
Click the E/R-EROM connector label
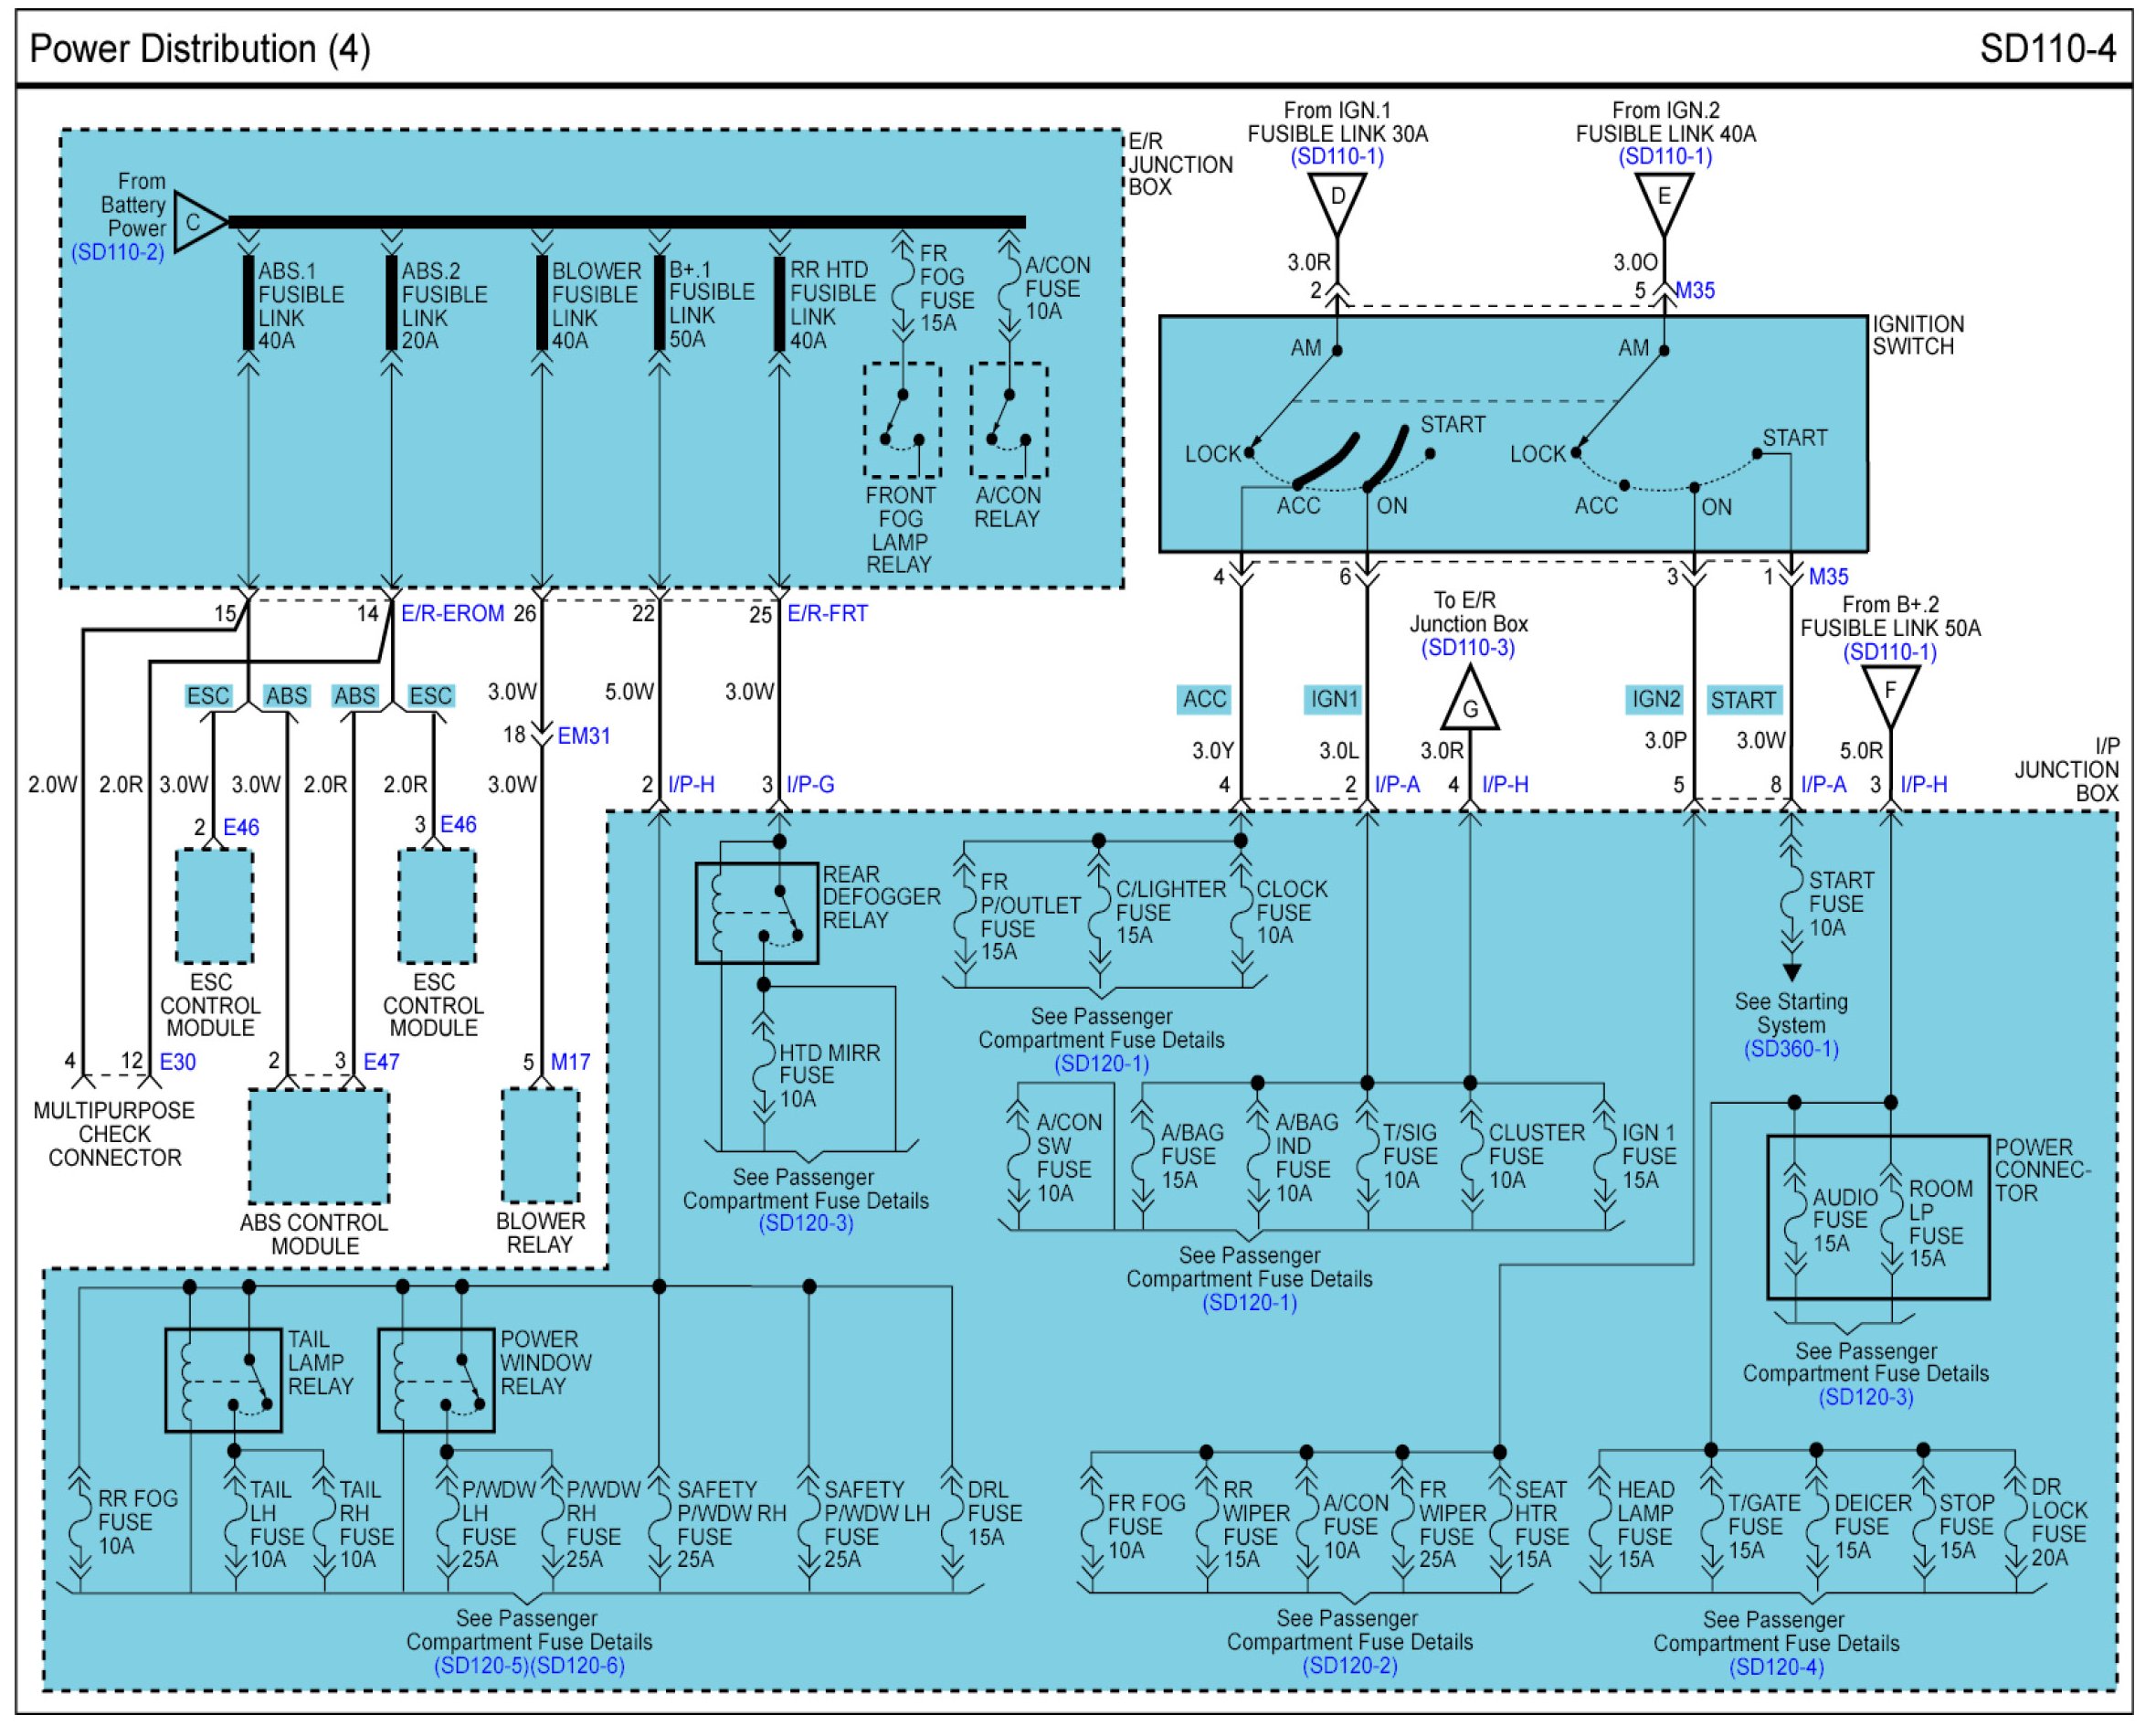[x=452, y=614]
